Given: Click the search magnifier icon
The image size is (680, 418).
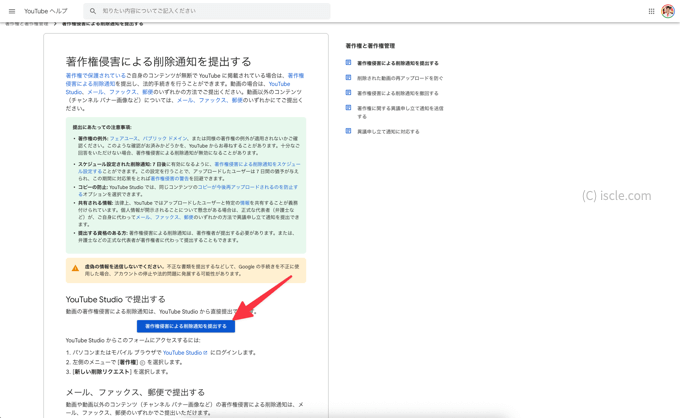Looking at the screenshot, I should [93, 11].
